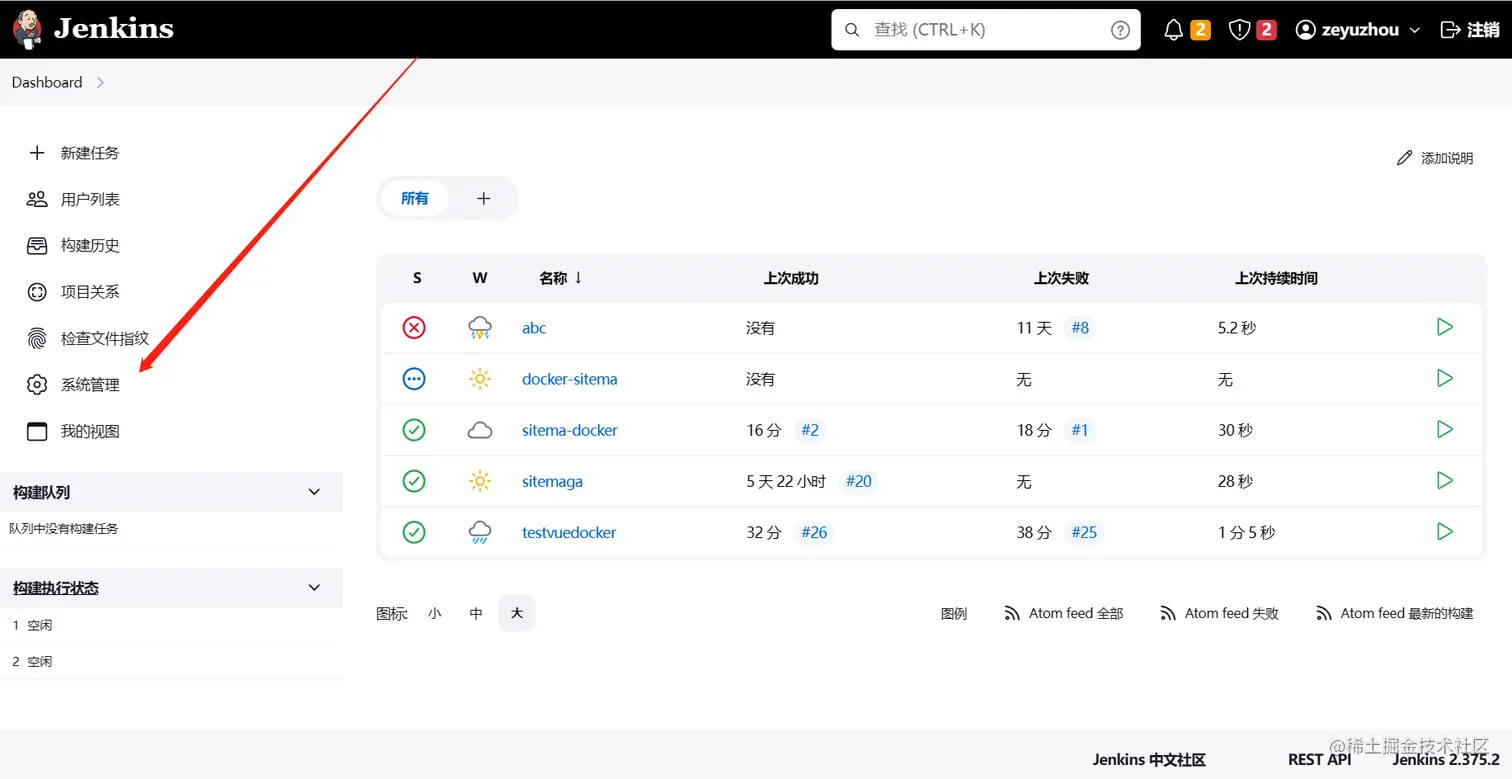The image size is (1512, 779).
Task: Open successful build #26 of testvuedocker
Action: pyautogui.click(x=814, y=532)
